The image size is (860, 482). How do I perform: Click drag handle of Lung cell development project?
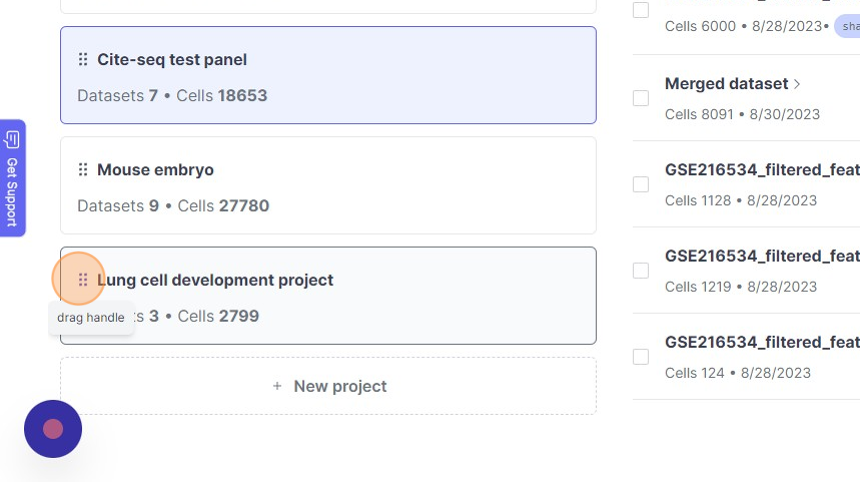pos(83,280)
